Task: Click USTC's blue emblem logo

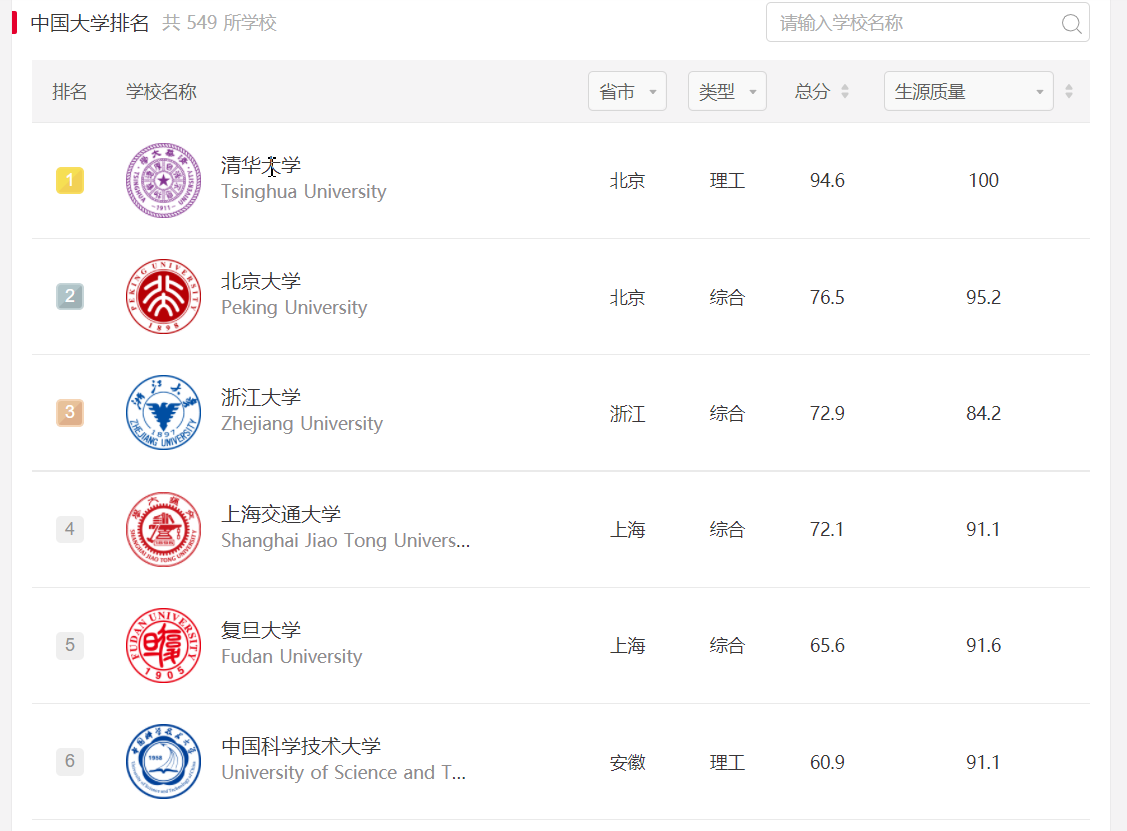Action: coord(163,762)
